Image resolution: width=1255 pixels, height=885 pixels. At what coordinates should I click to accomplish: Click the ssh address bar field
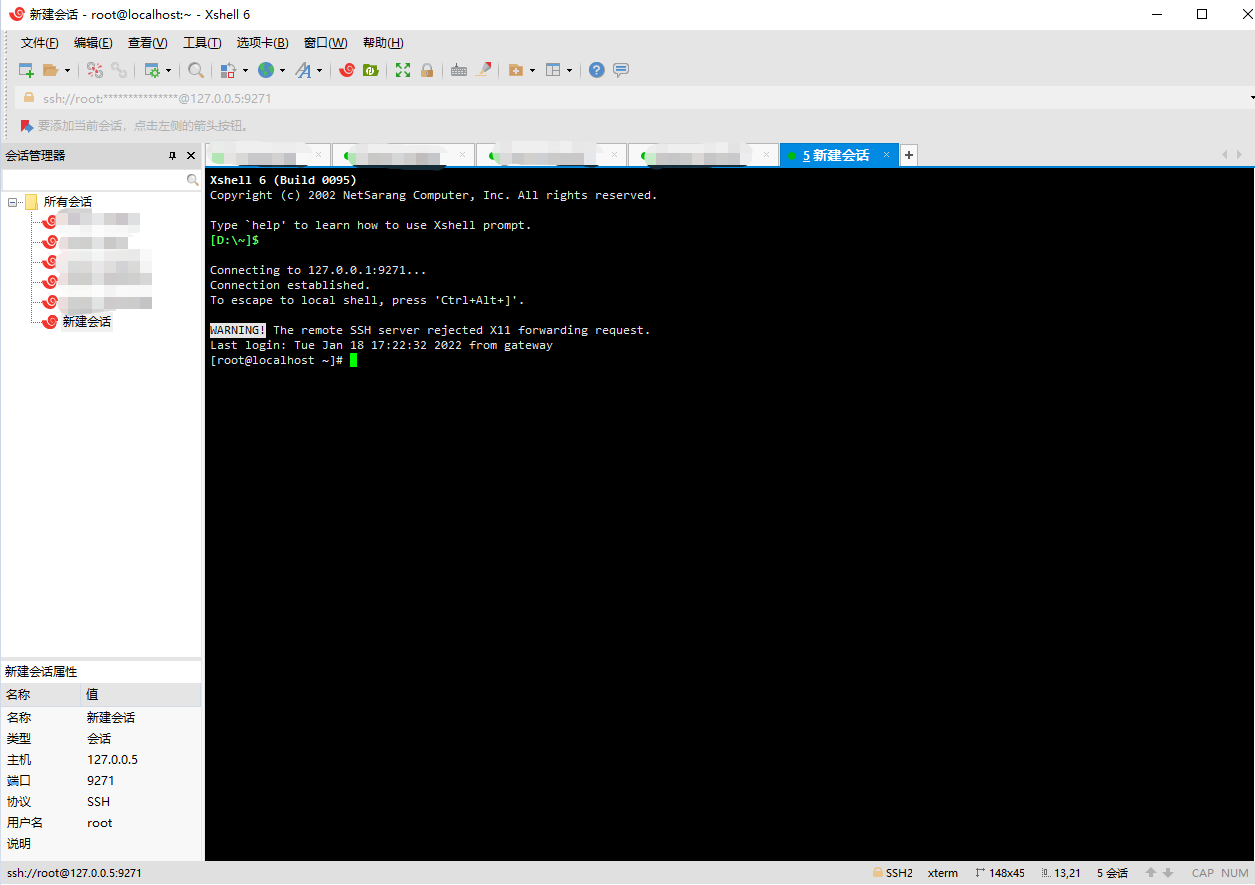[x=630, y=98]
